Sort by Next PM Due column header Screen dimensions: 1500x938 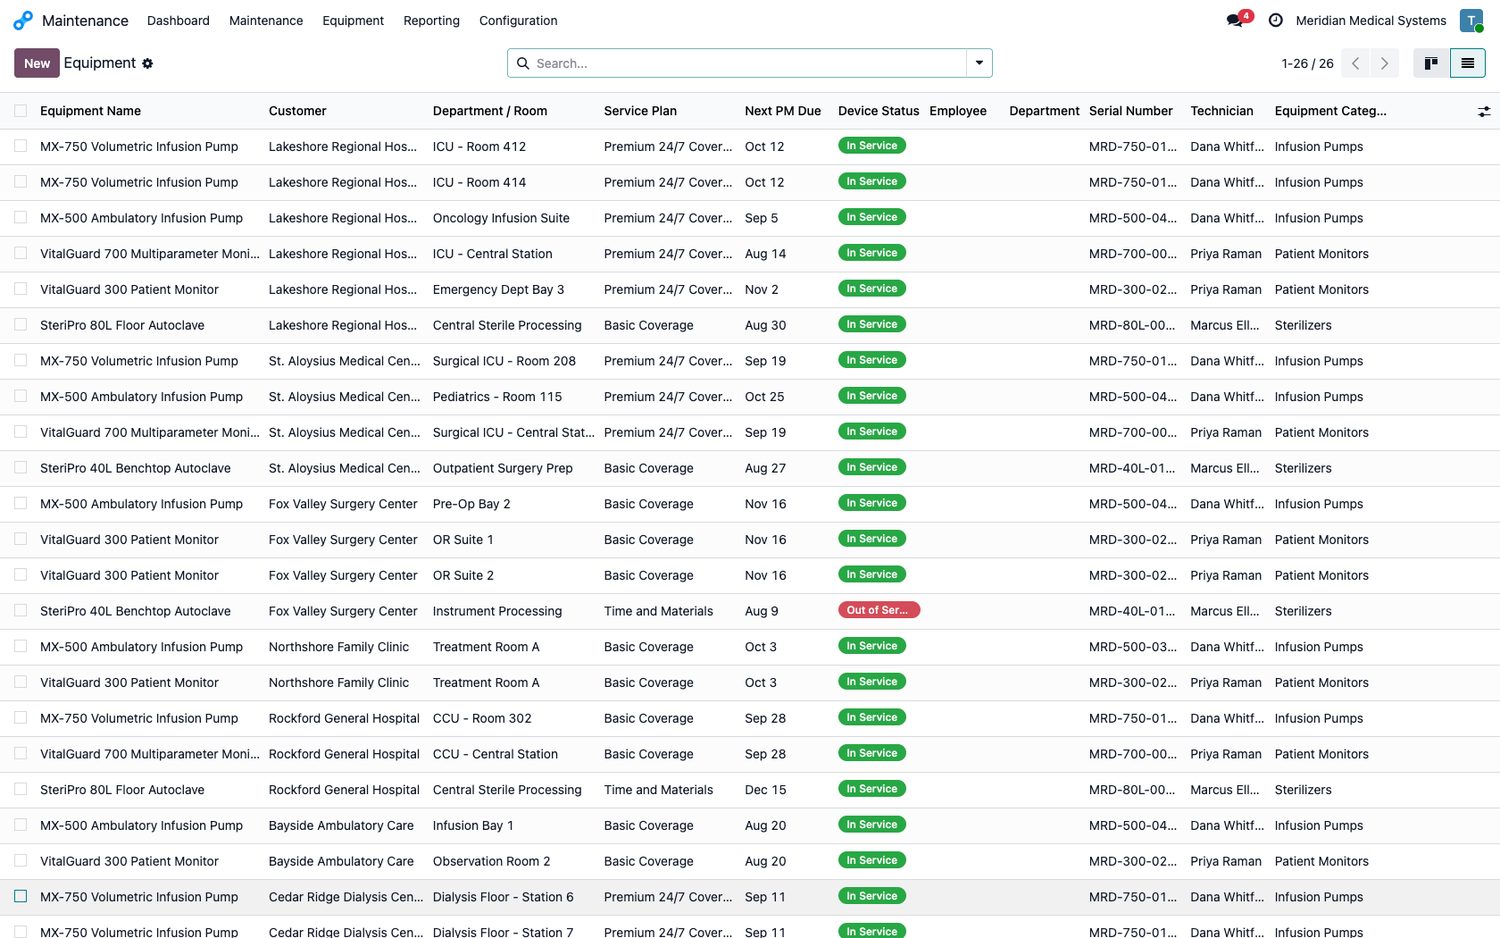[x=783, y=111]
